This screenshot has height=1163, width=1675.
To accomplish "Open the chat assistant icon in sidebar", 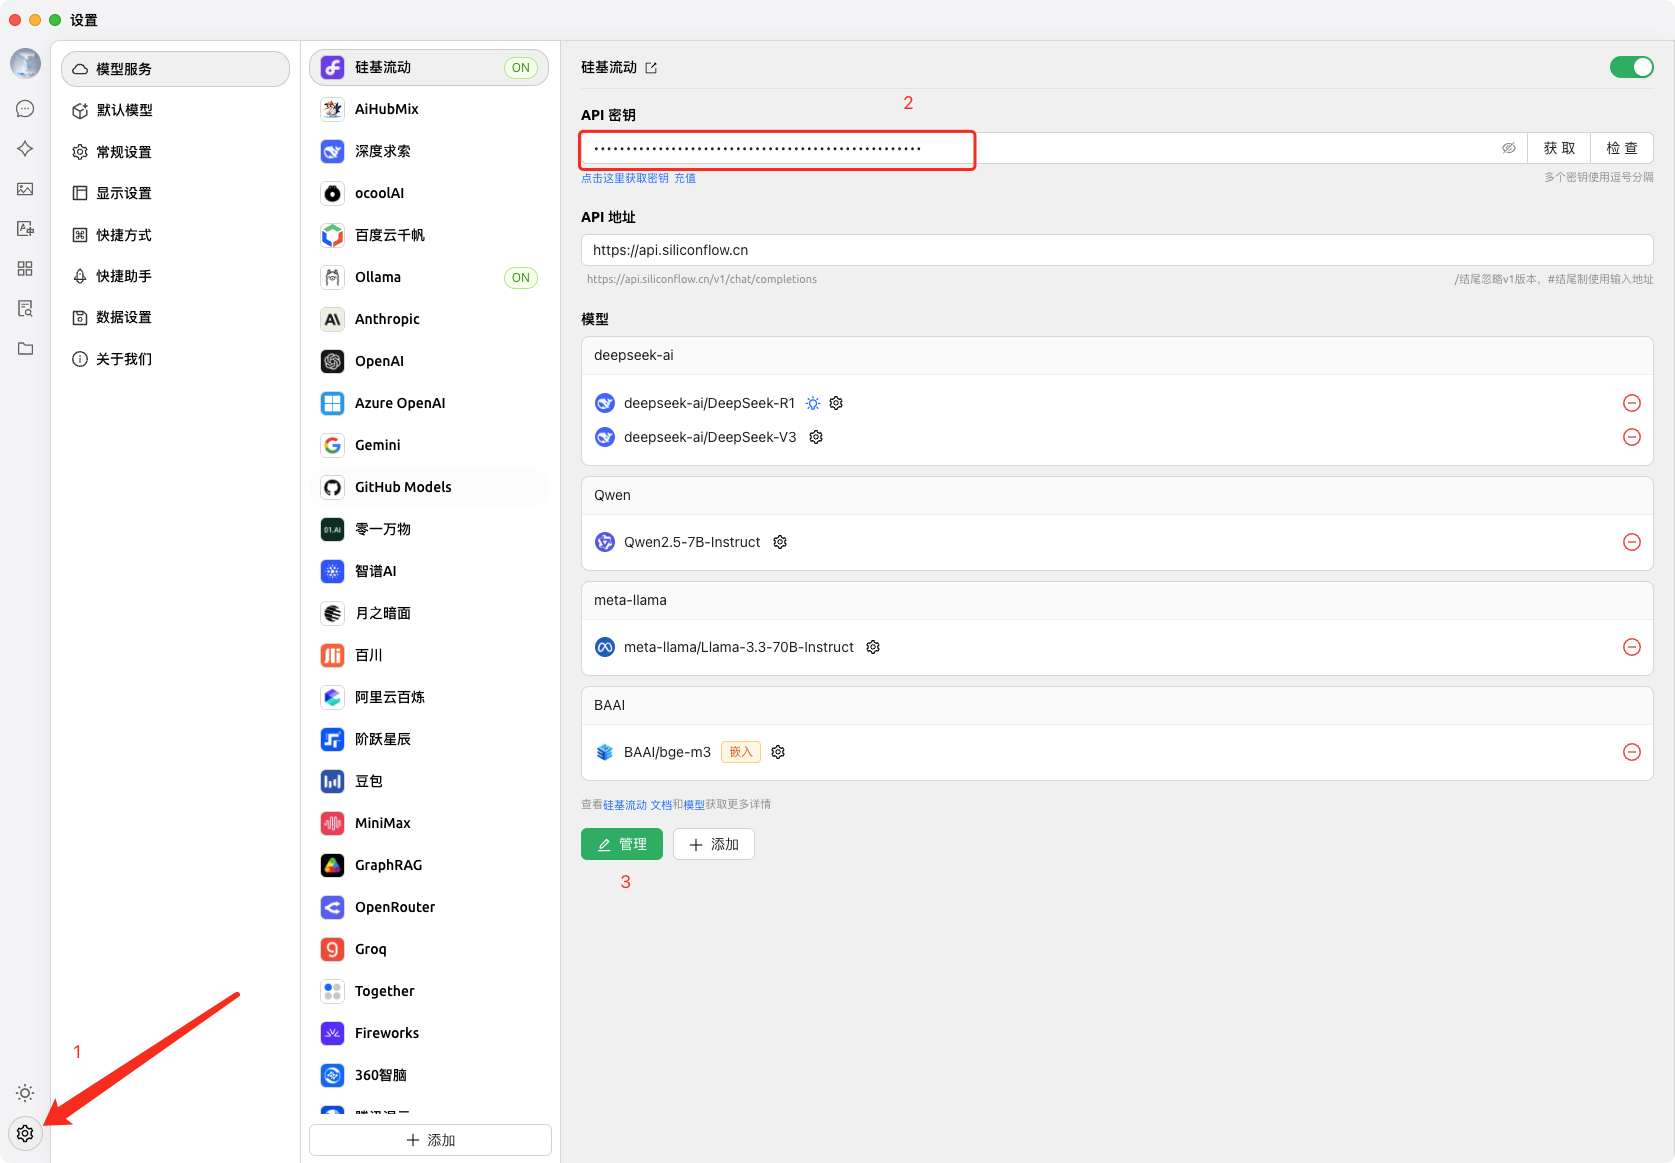I will pos(25,109).
